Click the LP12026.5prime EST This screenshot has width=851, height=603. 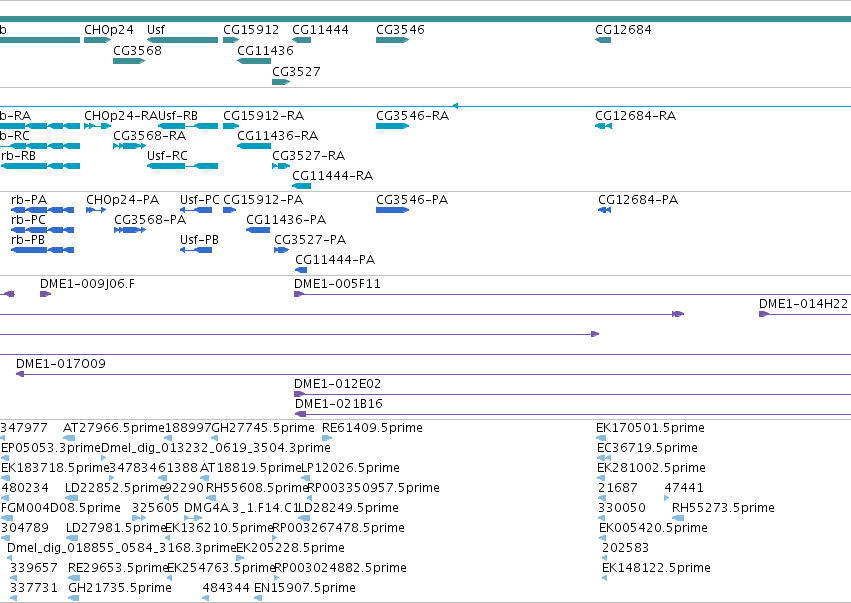tap(306, 478)
